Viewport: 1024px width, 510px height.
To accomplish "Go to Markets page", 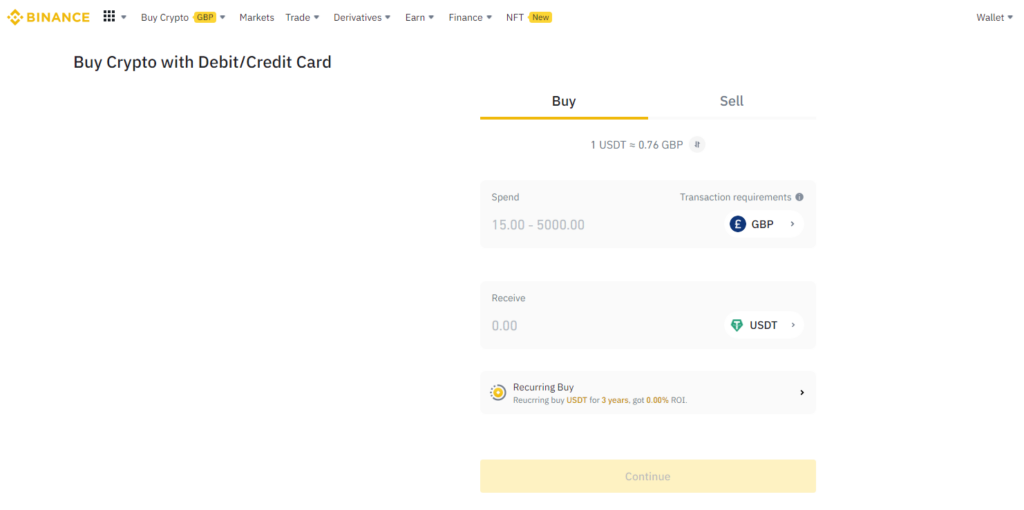I will point(256,18).
